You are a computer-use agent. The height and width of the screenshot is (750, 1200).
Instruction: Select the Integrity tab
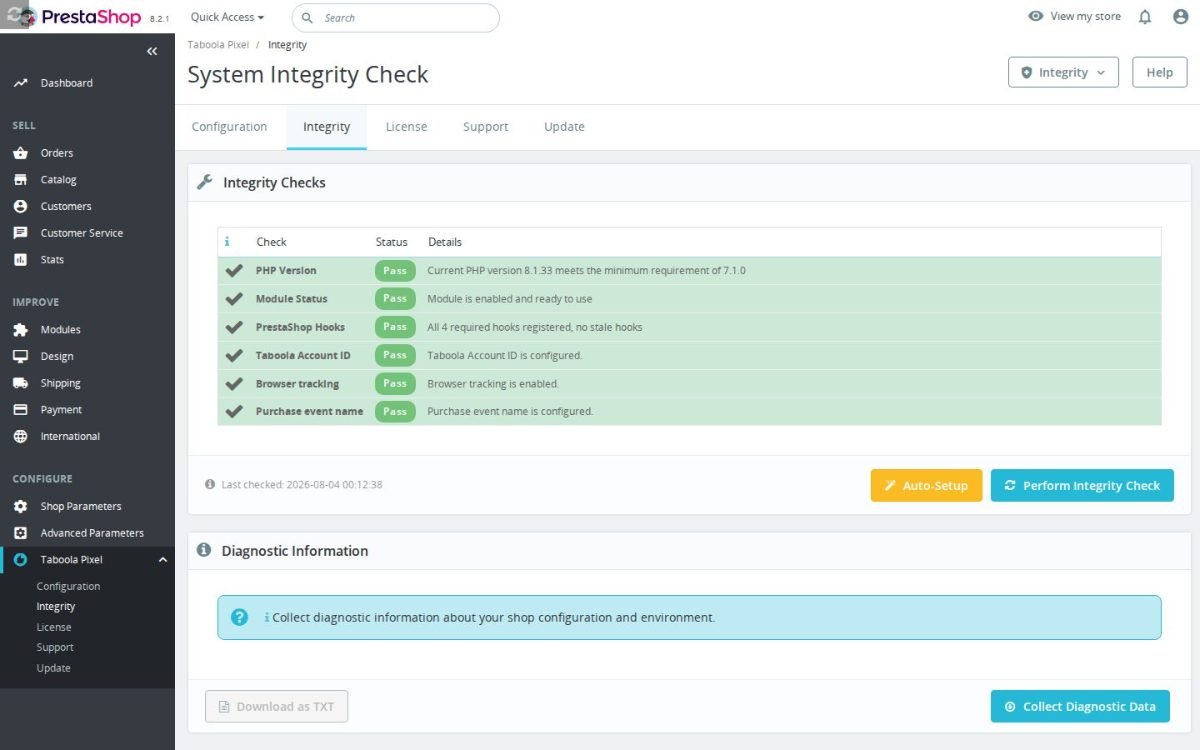click(326, 127)
